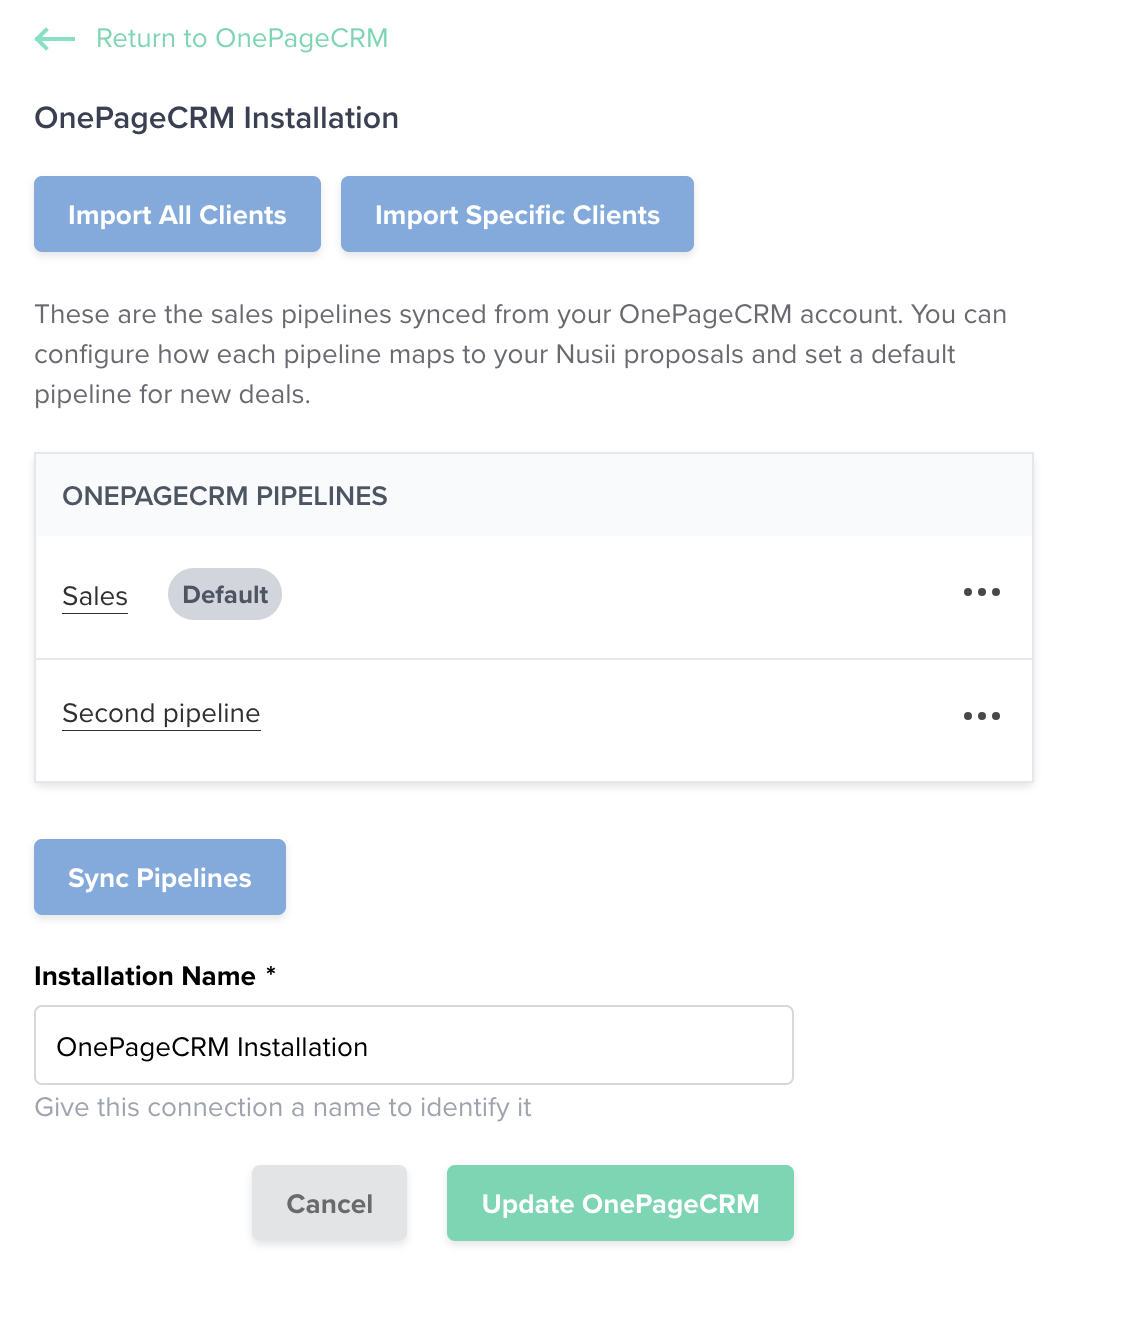
Task: Open the Sales pipeline details
Action: [x=95, y=596]
